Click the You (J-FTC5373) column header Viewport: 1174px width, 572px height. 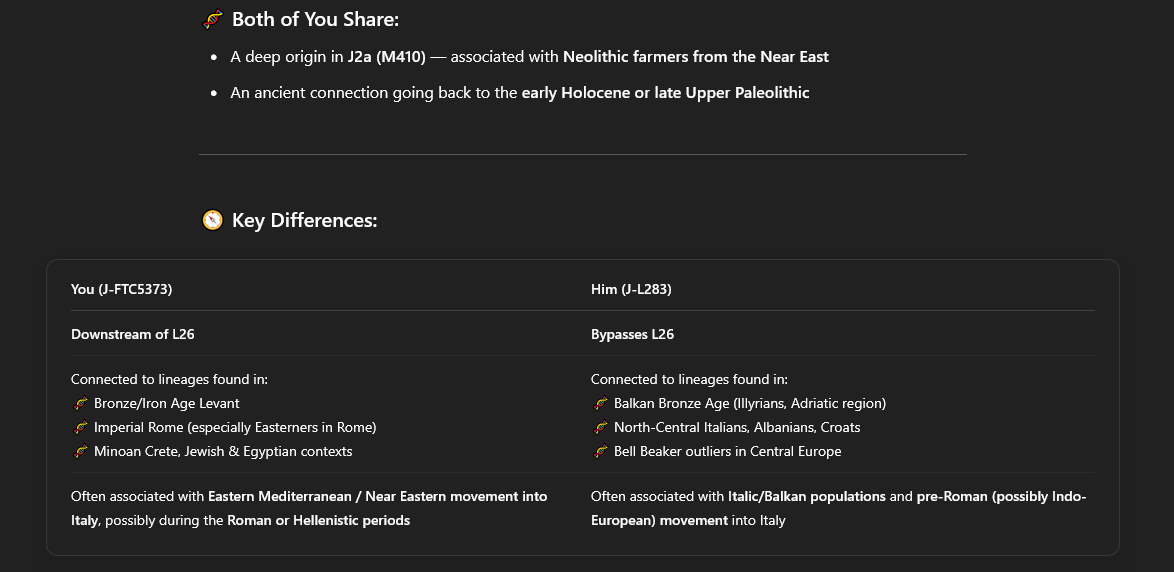pos(121,289)
